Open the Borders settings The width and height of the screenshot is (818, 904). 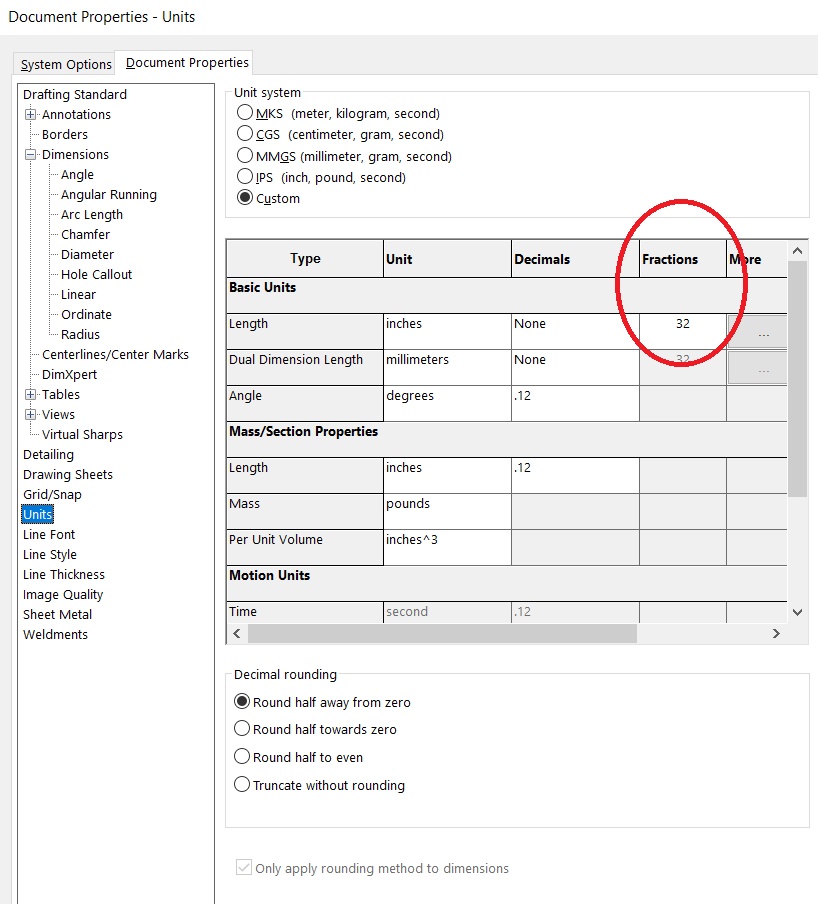65,134
